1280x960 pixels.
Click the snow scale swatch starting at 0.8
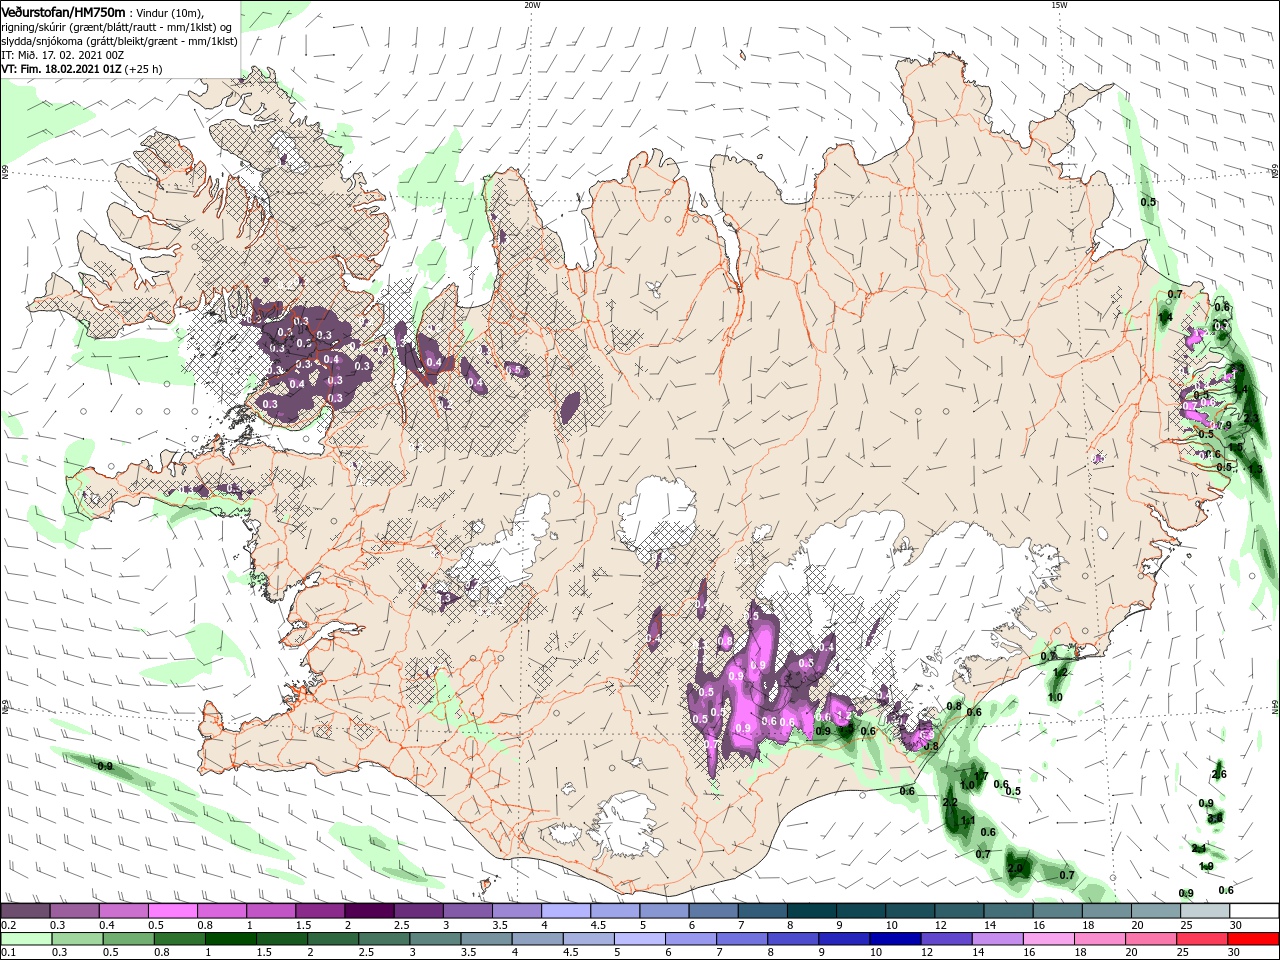tap(221, 911)
